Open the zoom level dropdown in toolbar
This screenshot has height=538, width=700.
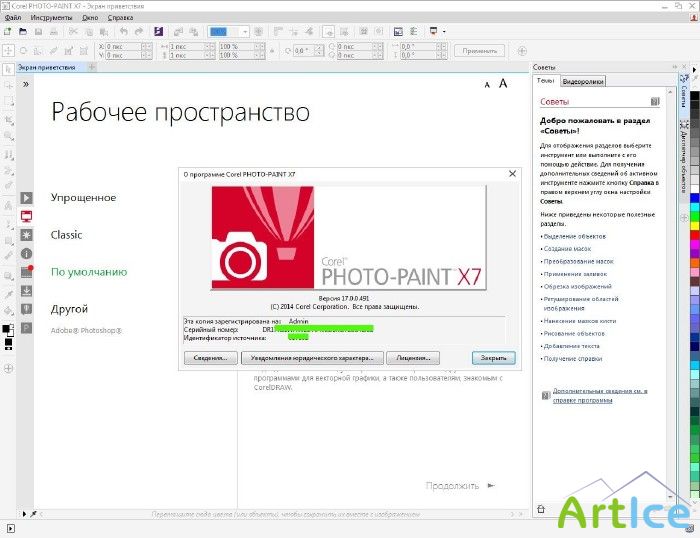point(244,32)
